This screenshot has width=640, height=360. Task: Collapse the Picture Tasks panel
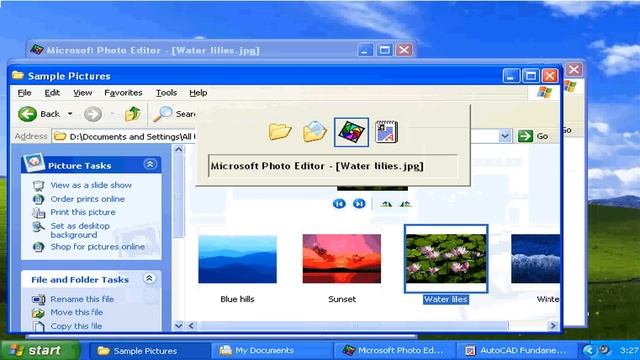click(150, 164)
